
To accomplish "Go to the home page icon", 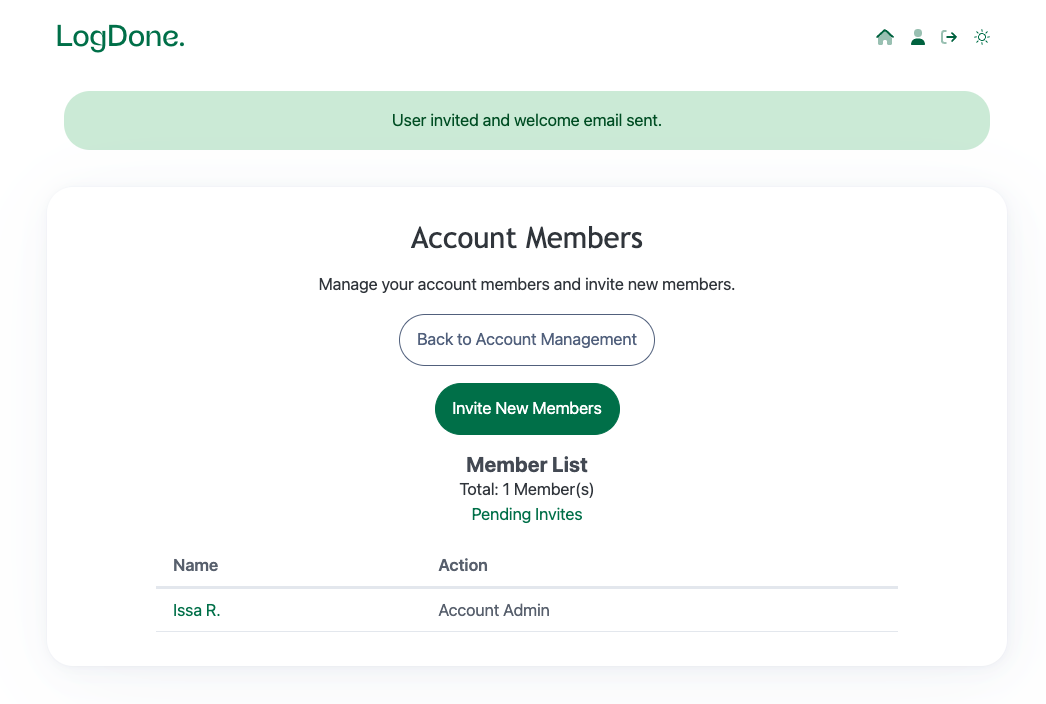I will click(884, 38).
